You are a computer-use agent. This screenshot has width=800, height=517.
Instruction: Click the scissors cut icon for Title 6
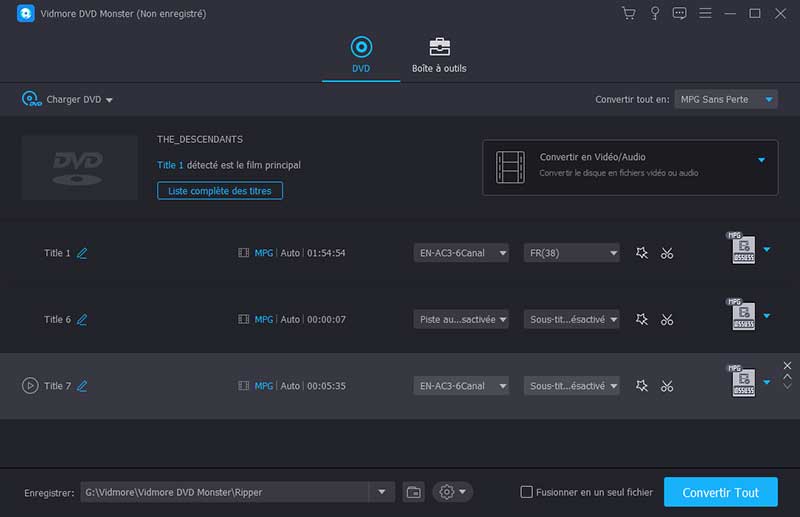point(667,320)
